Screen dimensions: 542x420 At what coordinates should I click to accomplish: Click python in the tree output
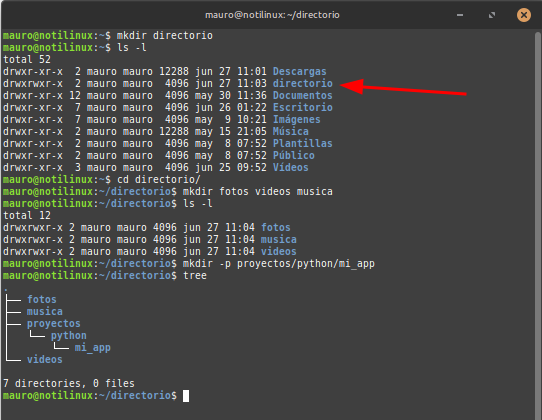(68, 336)
